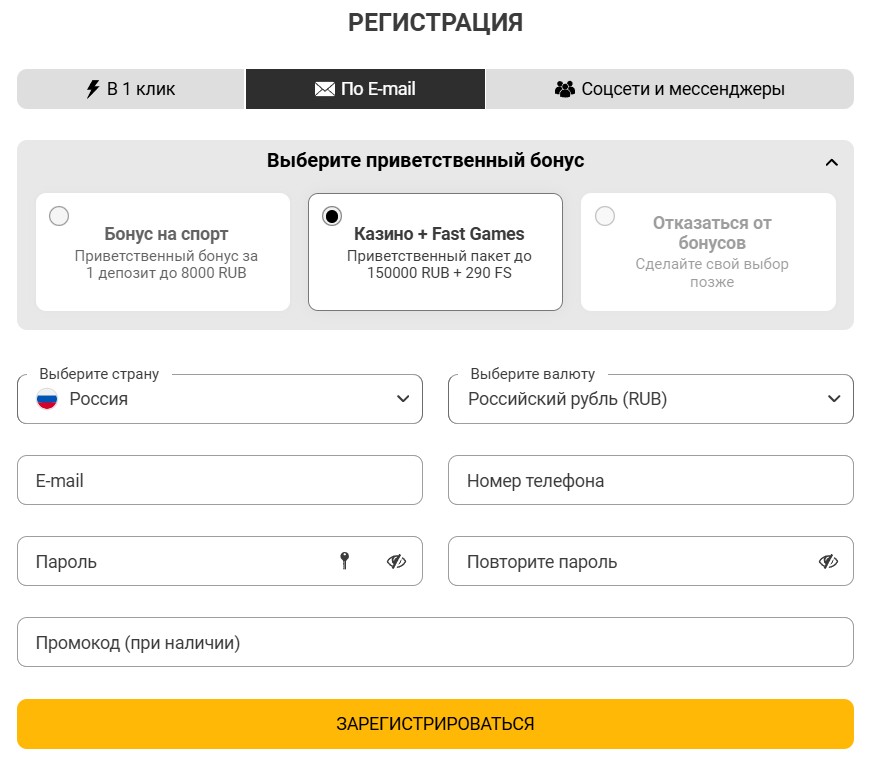
Task: Show the password with the eye icon
Action: pos(396,561)
